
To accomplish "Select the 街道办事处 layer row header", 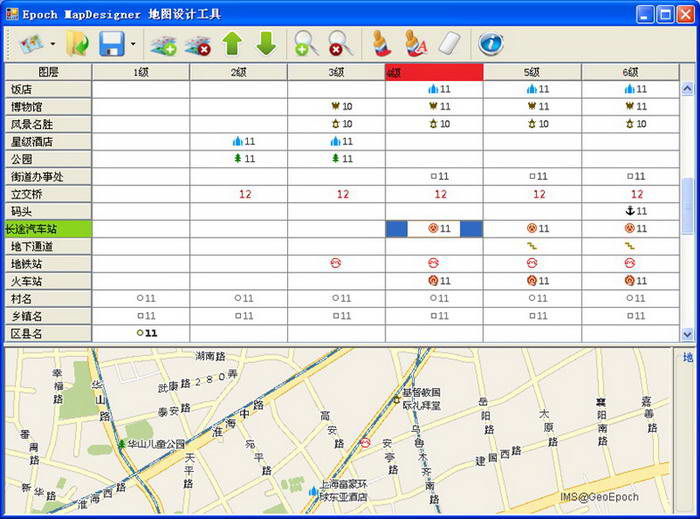I will coord(48,177).
